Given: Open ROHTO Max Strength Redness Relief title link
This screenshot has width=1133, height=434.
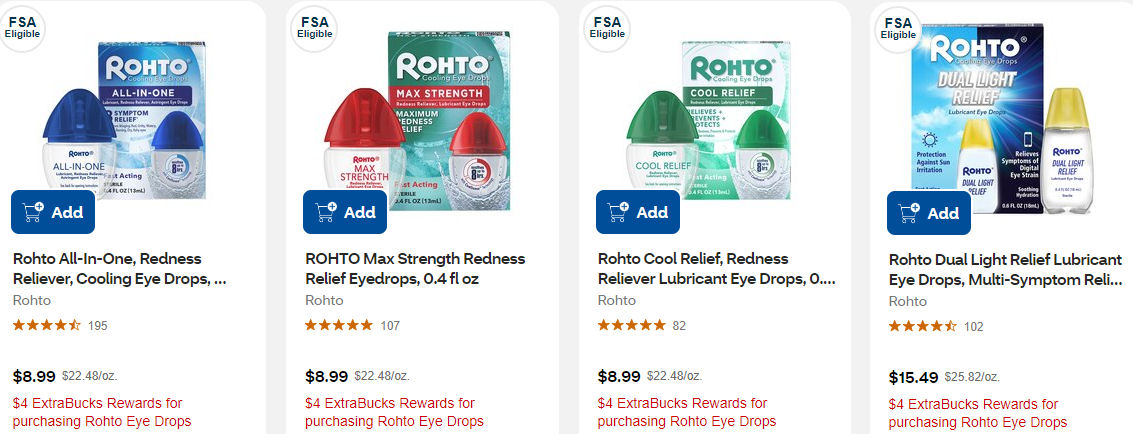Looking at the screenshot, I should tap(414, 269).
